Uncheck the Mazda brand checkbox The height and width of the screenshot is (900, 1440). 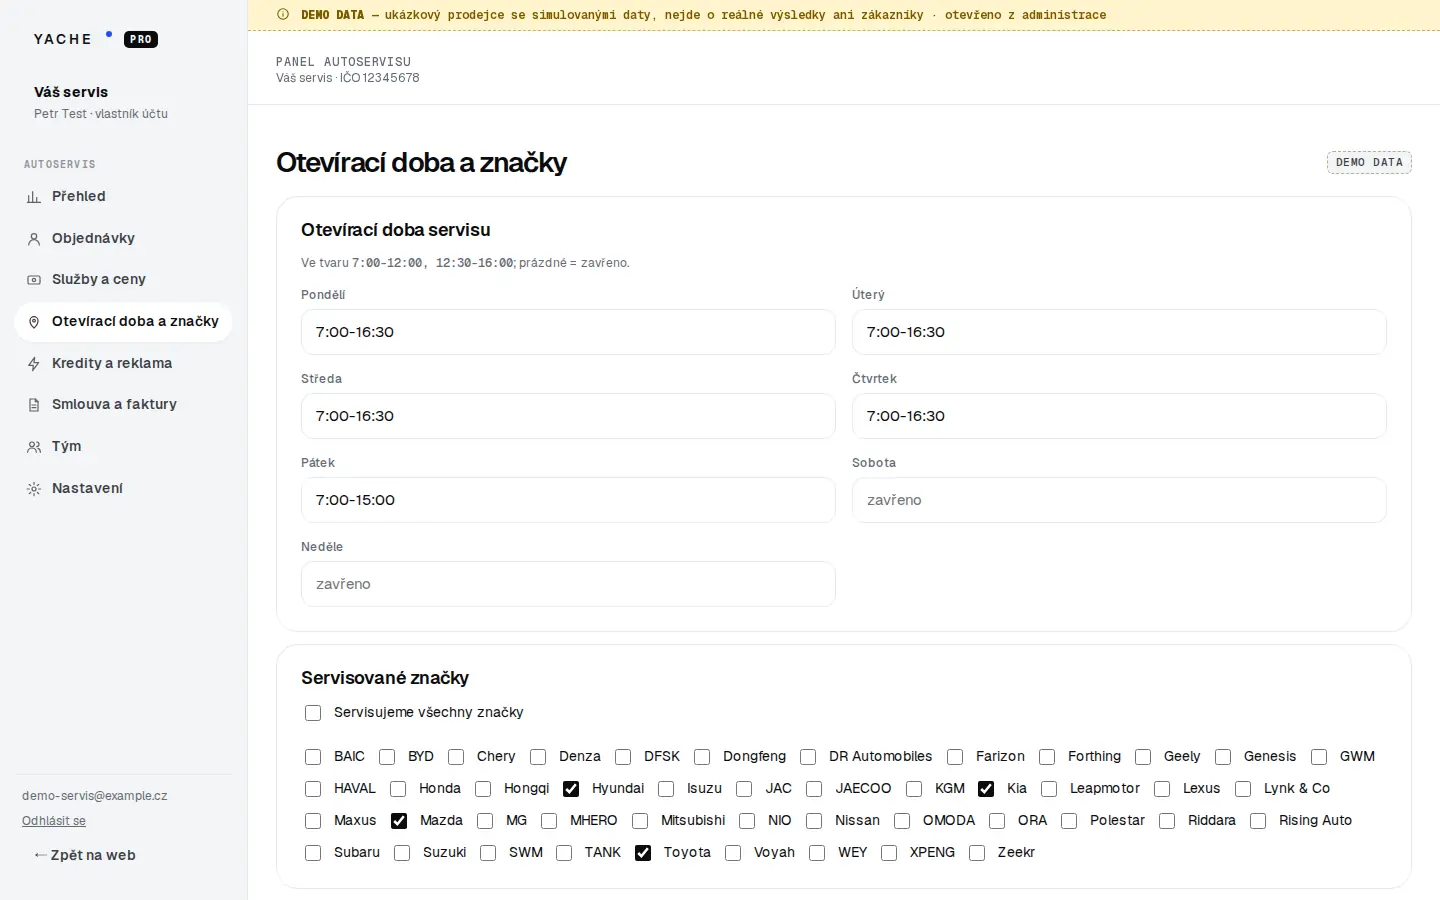point(399,821)
